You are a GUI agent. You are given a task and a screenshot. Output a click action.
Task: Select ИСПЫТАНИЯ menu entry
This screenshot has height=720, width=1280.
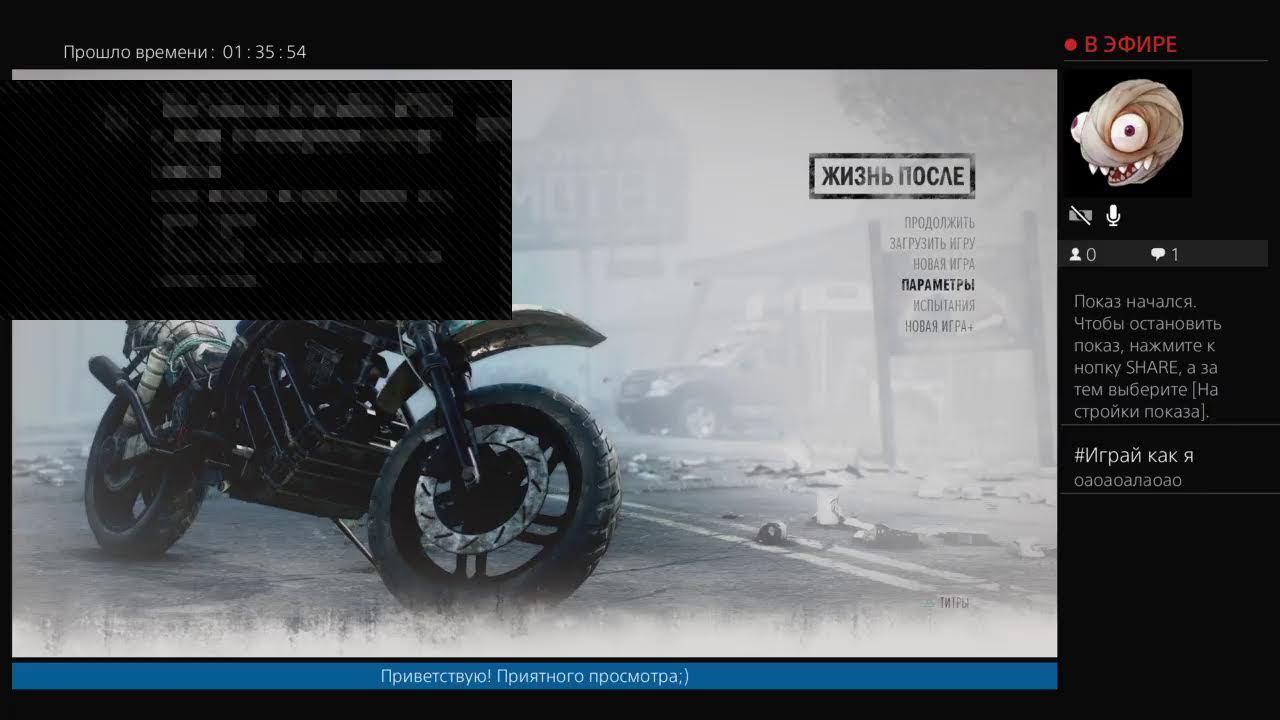click(943, 305)
